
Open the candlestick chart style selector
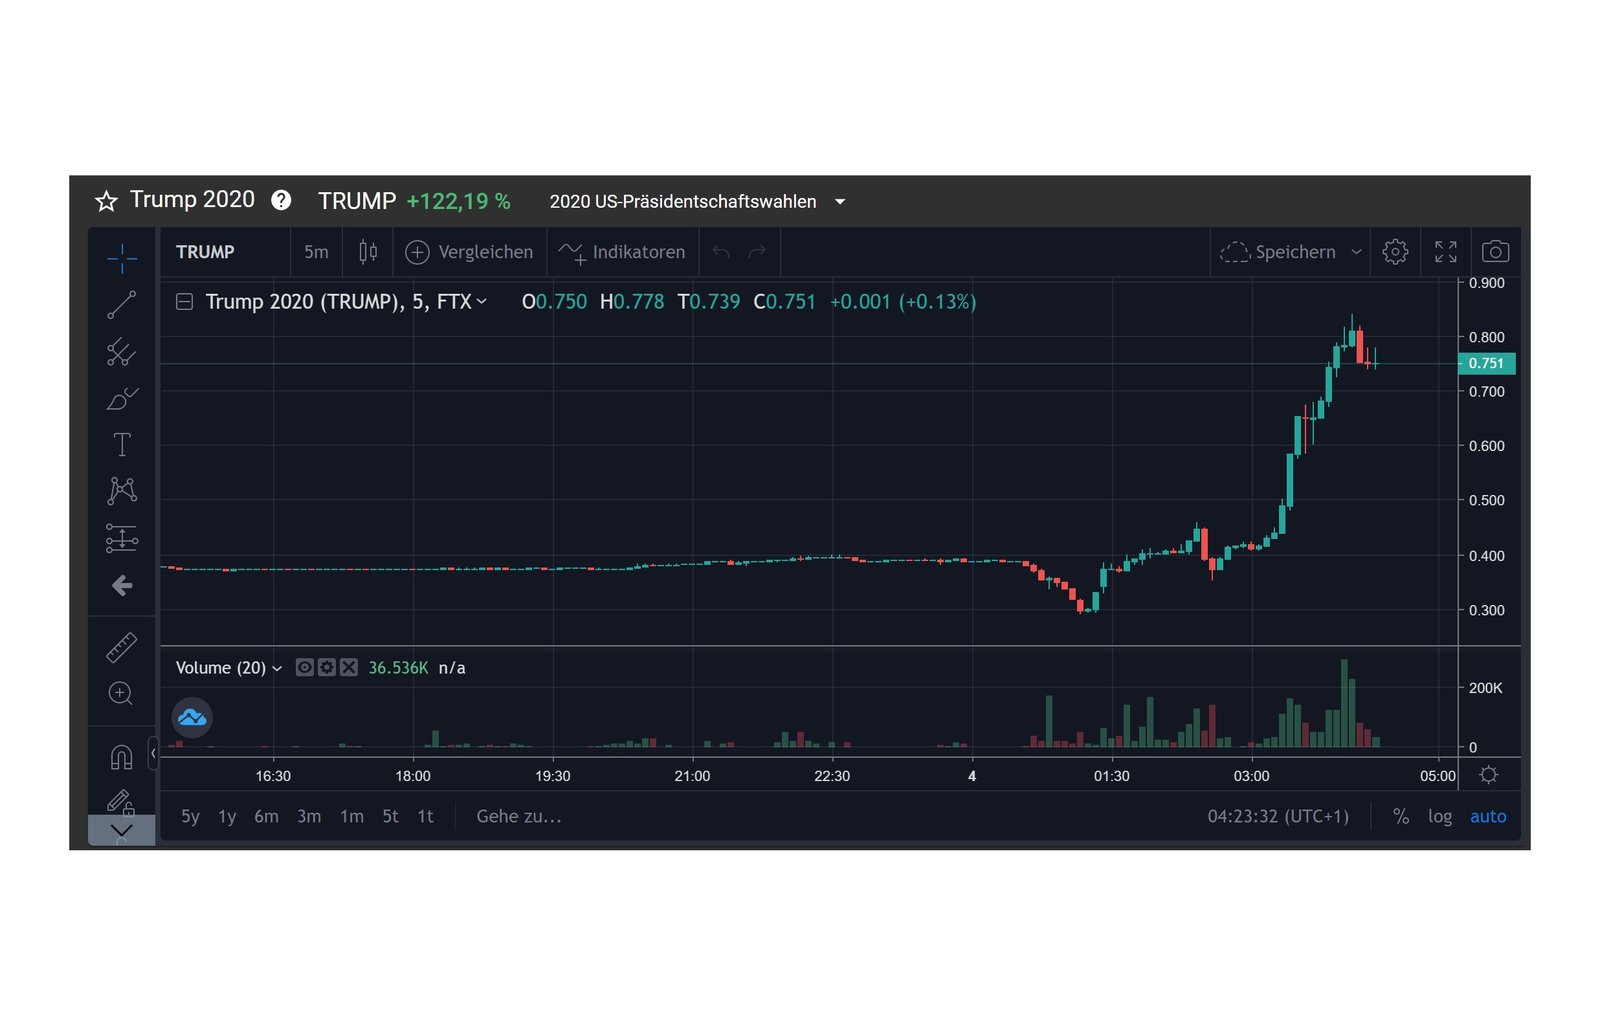(x=368, y=252)
